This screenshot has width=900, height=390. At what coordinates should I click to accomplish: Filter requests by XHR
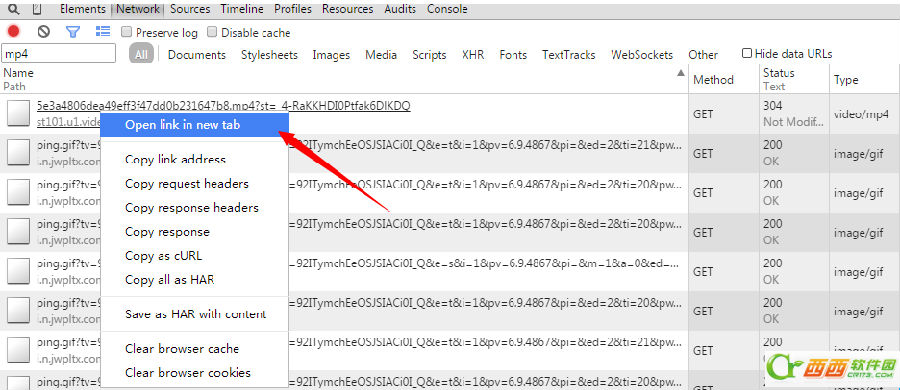click(473, 55)
